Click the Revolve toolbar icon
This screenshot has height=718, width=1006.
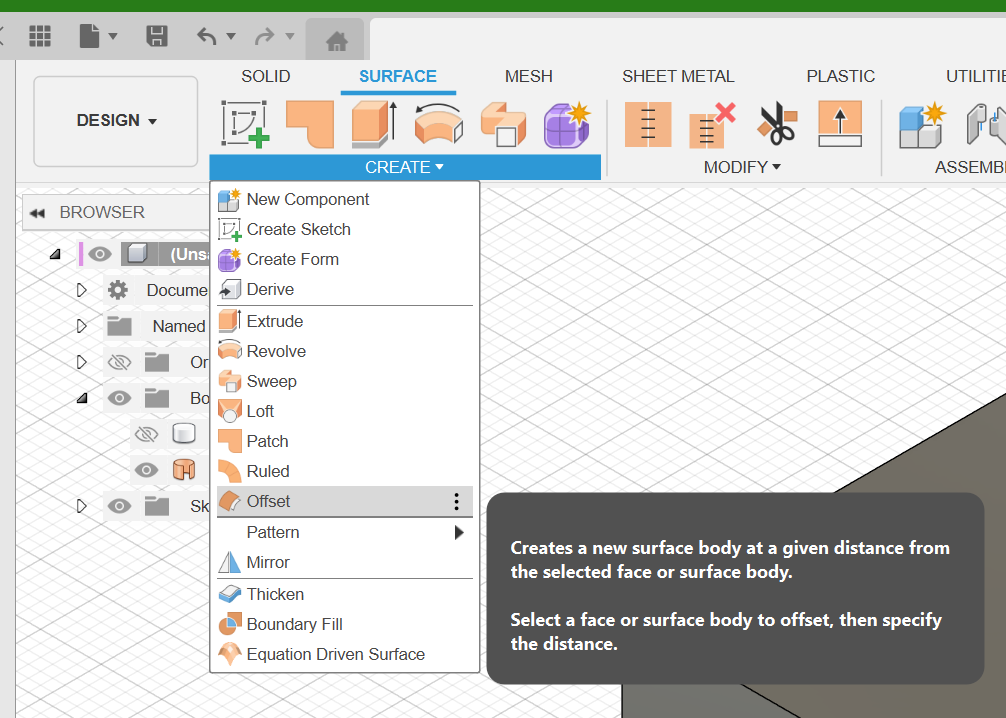tap(439, 124)
